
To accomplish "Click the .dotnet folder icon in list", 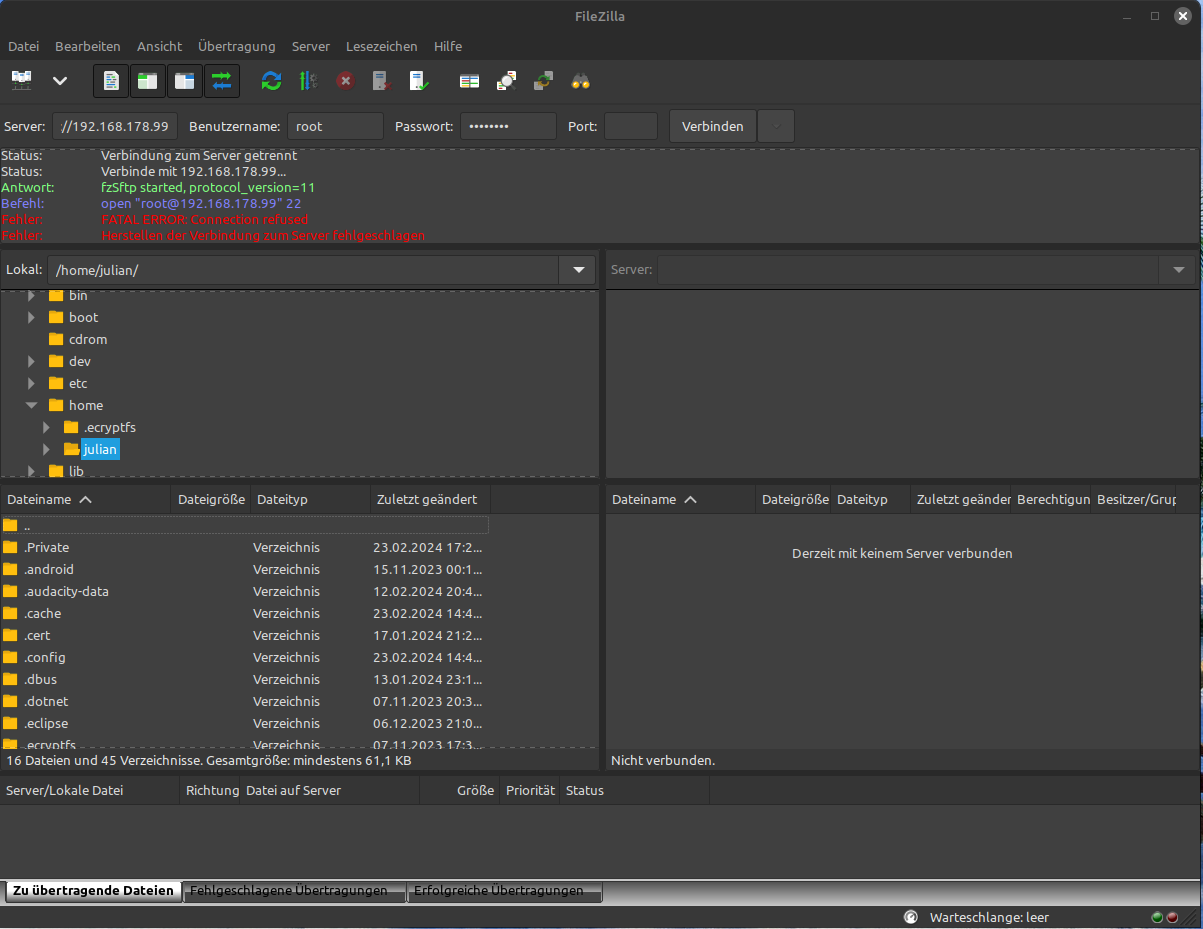I will click(10, 701).
